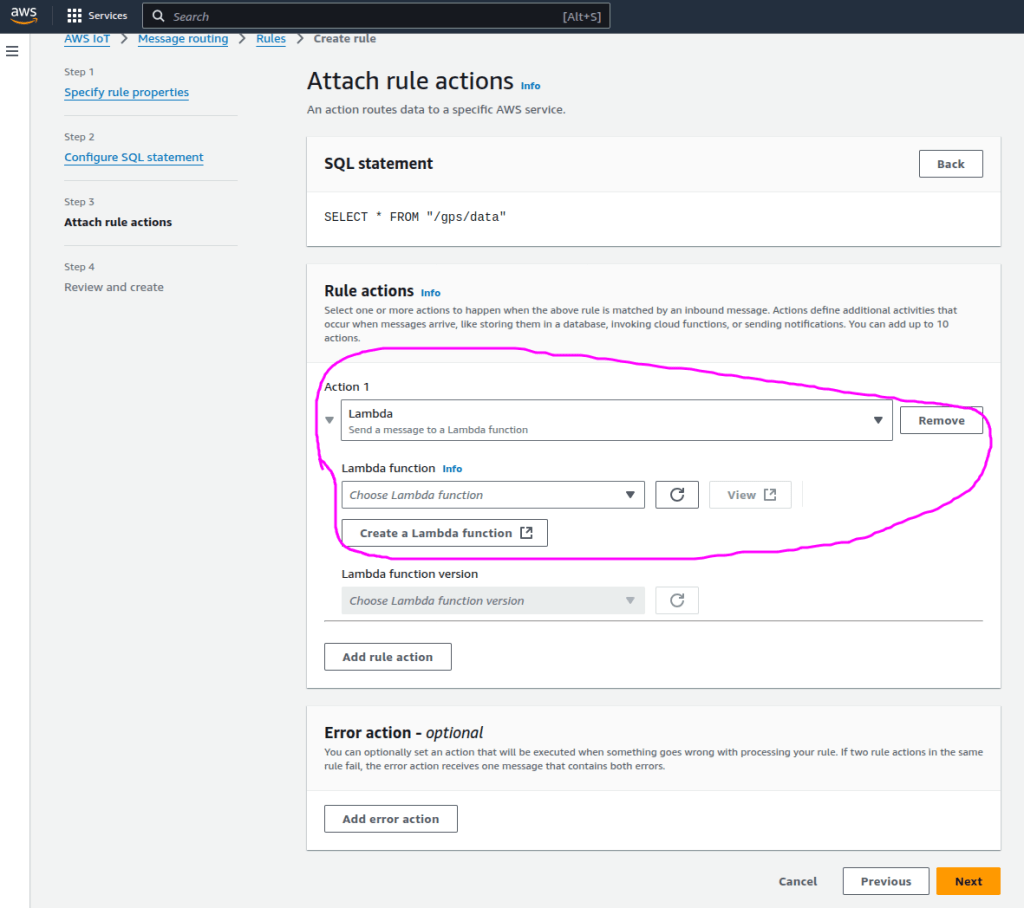Open Info next to Lambda function label
1024x908 pixels.
pyautogui.click(x=452, y=469)
